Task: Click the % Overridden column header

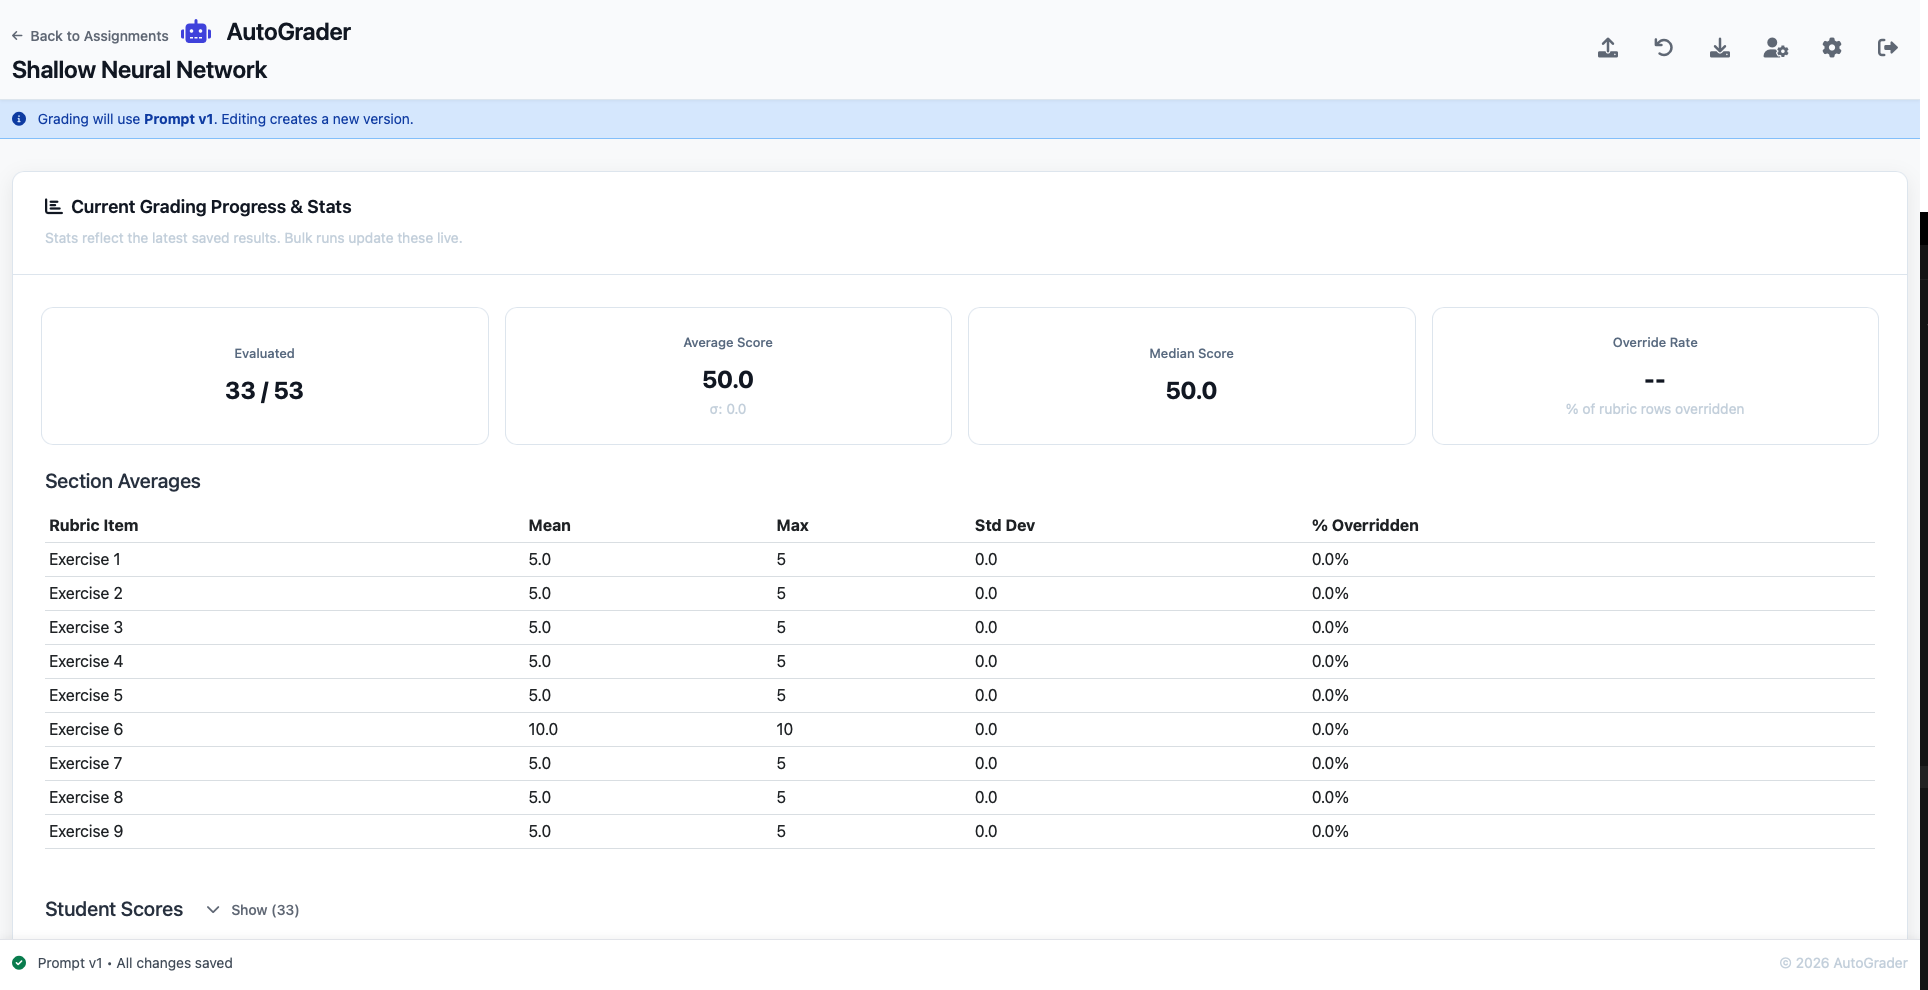Action: 1364,526
